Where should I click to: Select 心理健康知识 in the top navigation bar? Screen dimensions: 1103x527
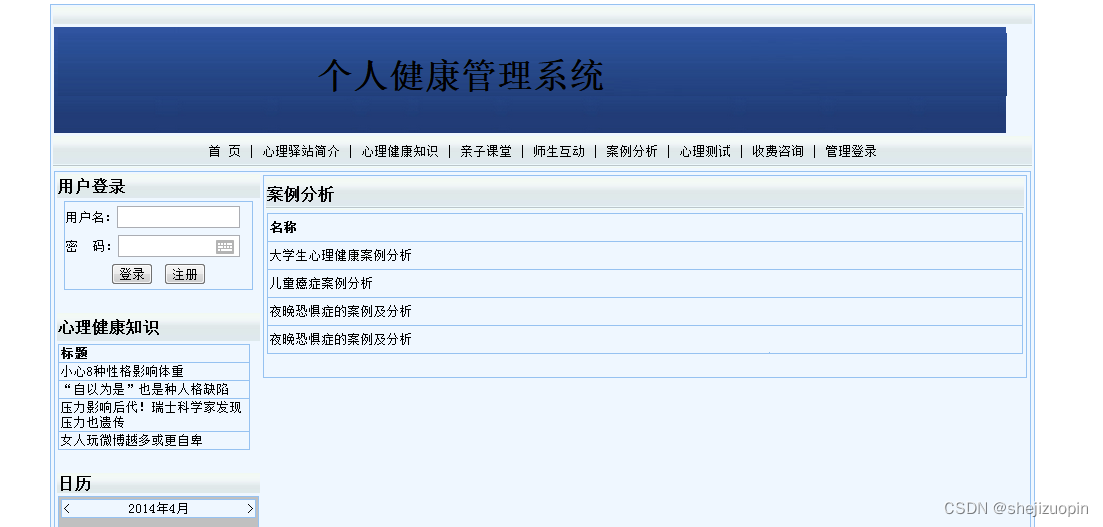400,151
